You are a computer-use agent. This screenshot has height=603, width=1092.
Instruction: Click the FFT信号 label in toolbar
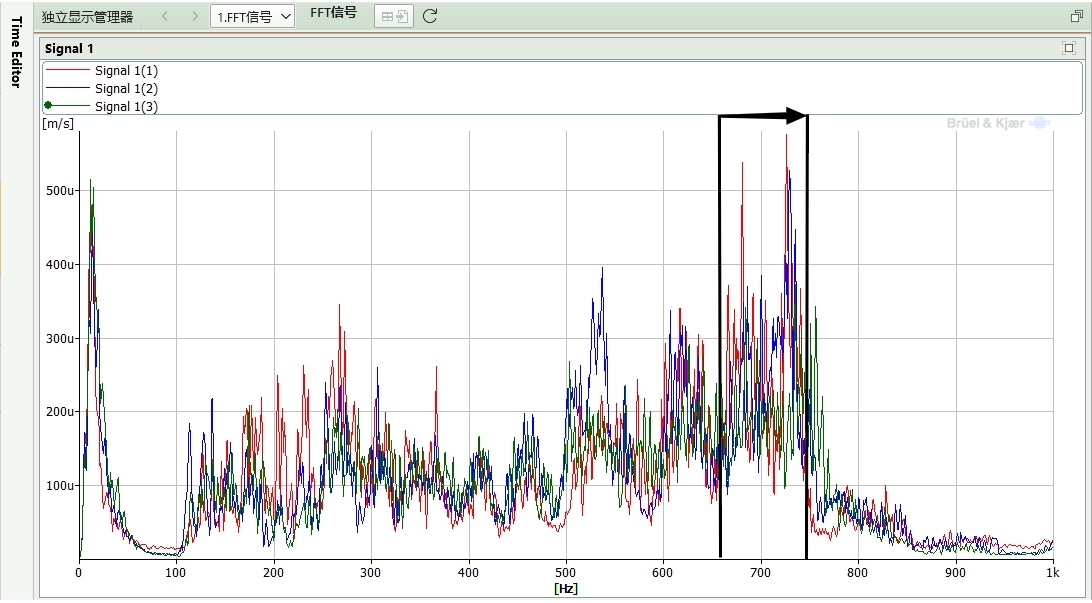coord(333,13)
